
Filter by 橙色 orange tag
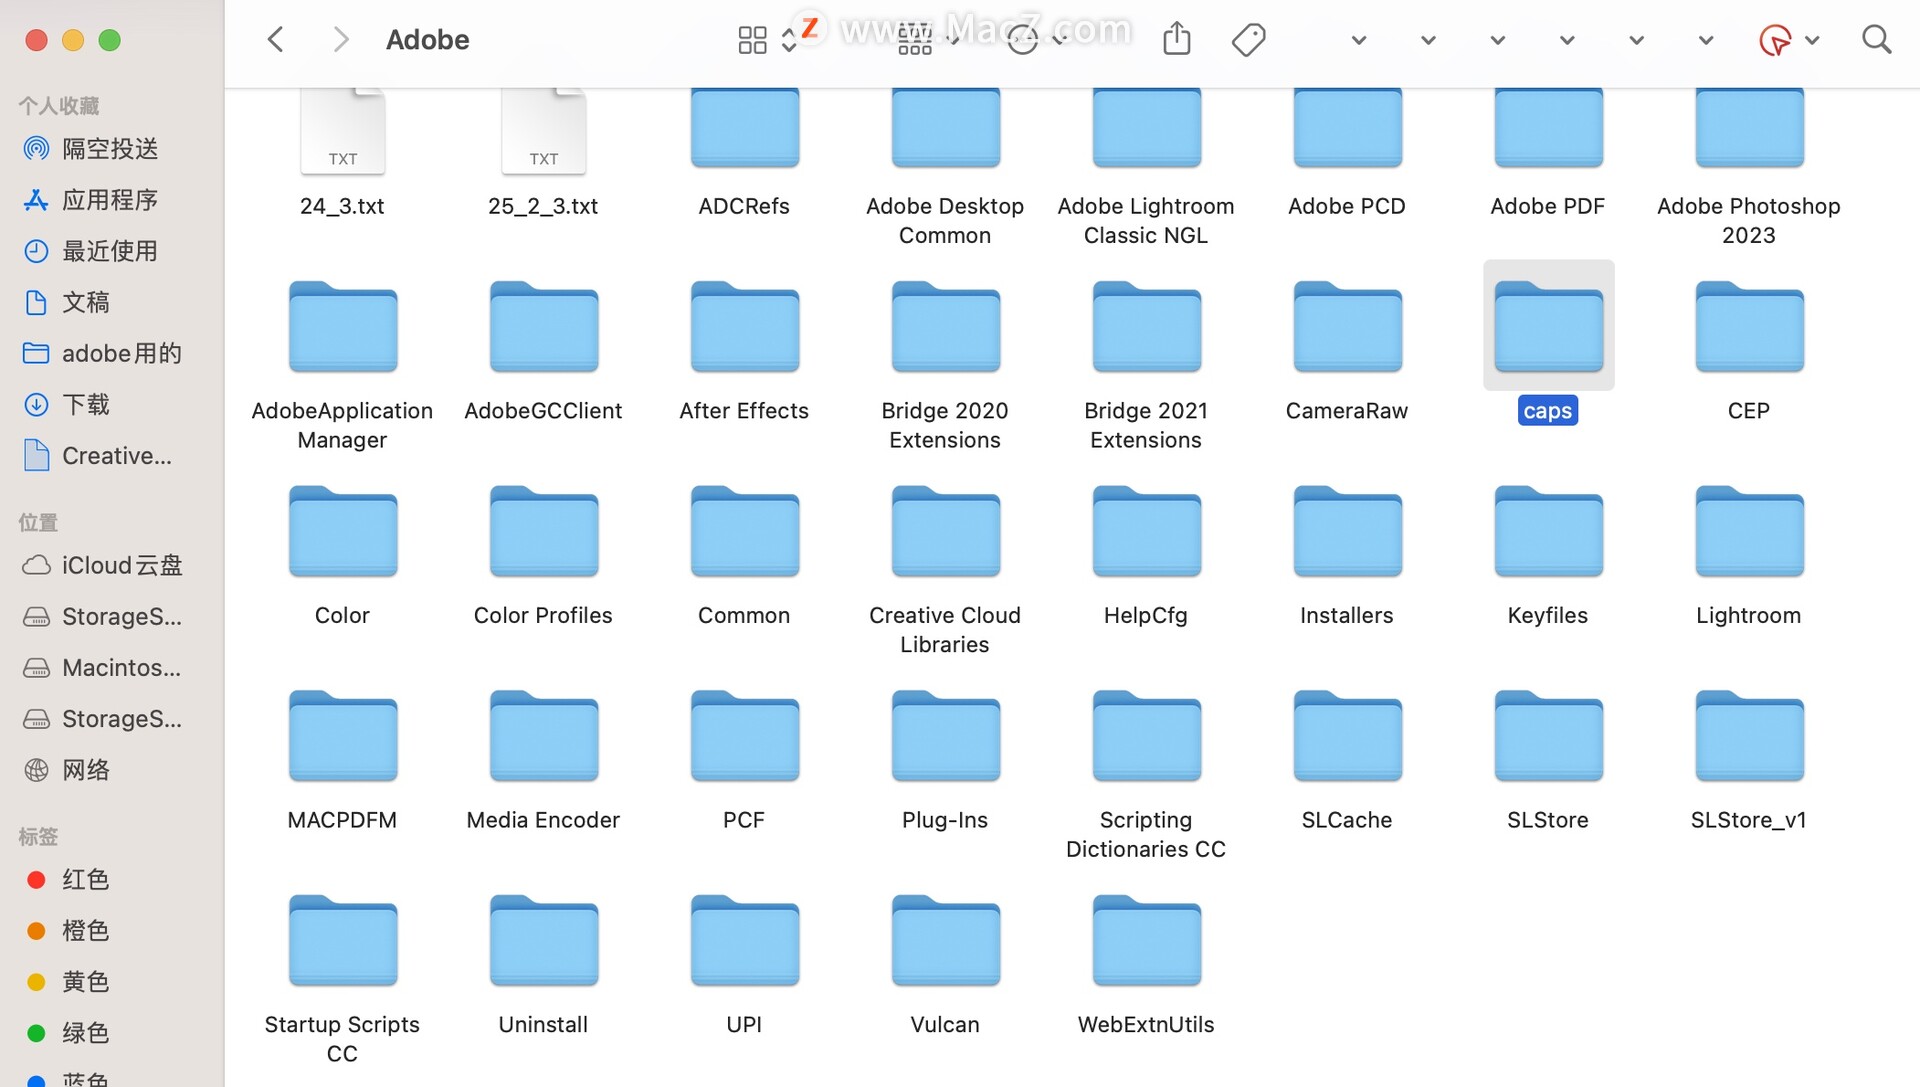click(85, 929)
